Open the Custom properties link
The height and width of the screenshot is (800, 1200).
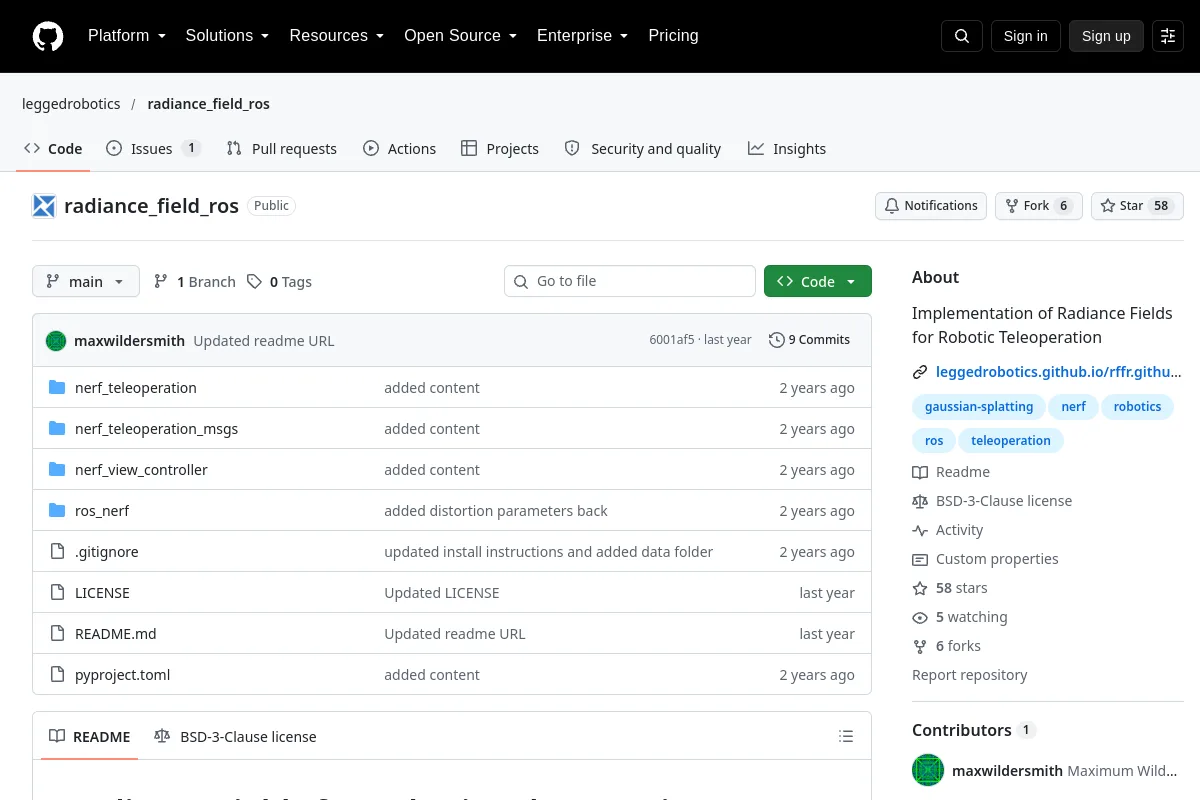985,559
